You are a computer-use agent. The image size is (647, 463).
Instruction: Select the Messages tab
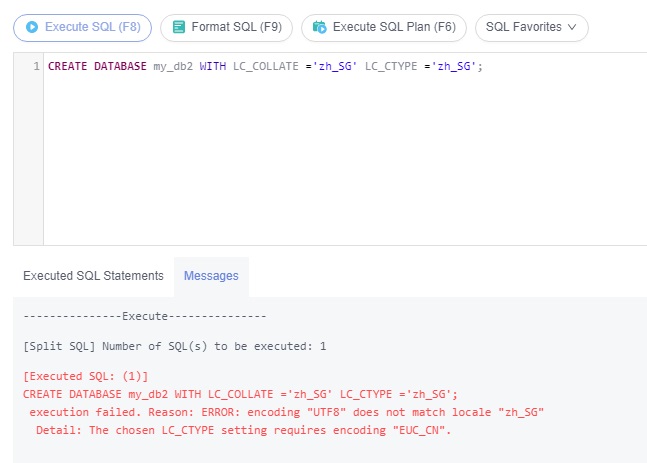[x=211, y=276]
